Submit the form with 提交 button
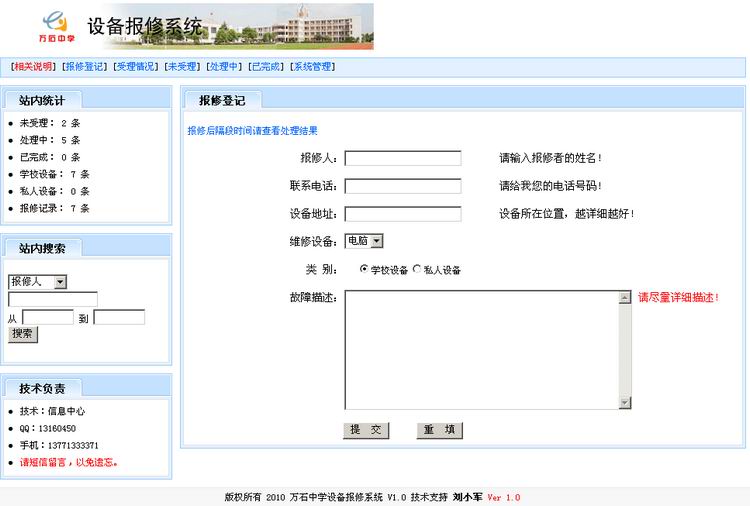Viewport: 750px width, 506px height. (x=366, y=430)
